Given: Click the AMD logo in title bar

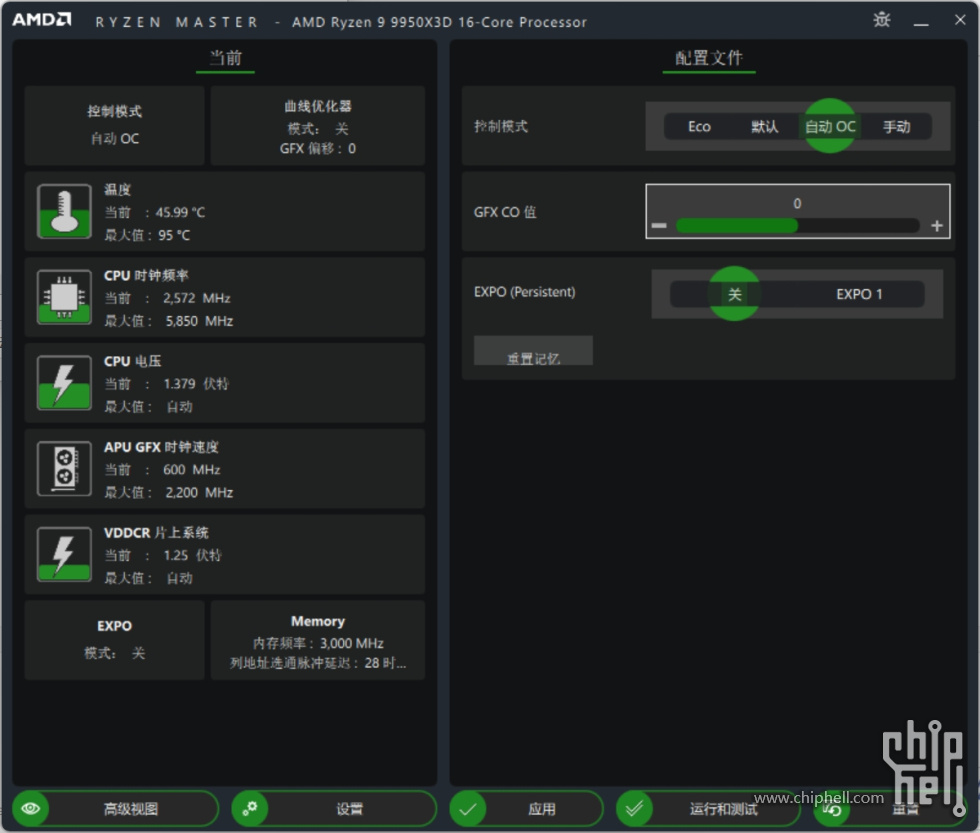Looking at the screenshot, I should 42,19.
